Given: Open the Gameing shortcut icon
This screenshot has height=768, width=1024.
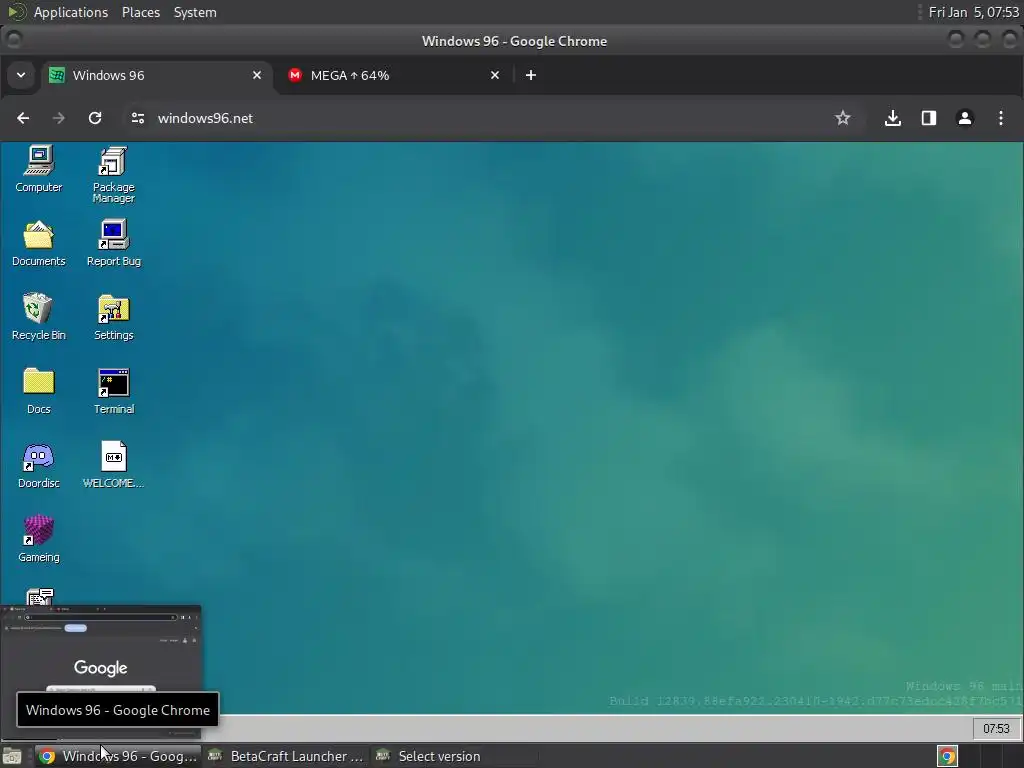Looking at the screenshot, I should tap(39, 539).
